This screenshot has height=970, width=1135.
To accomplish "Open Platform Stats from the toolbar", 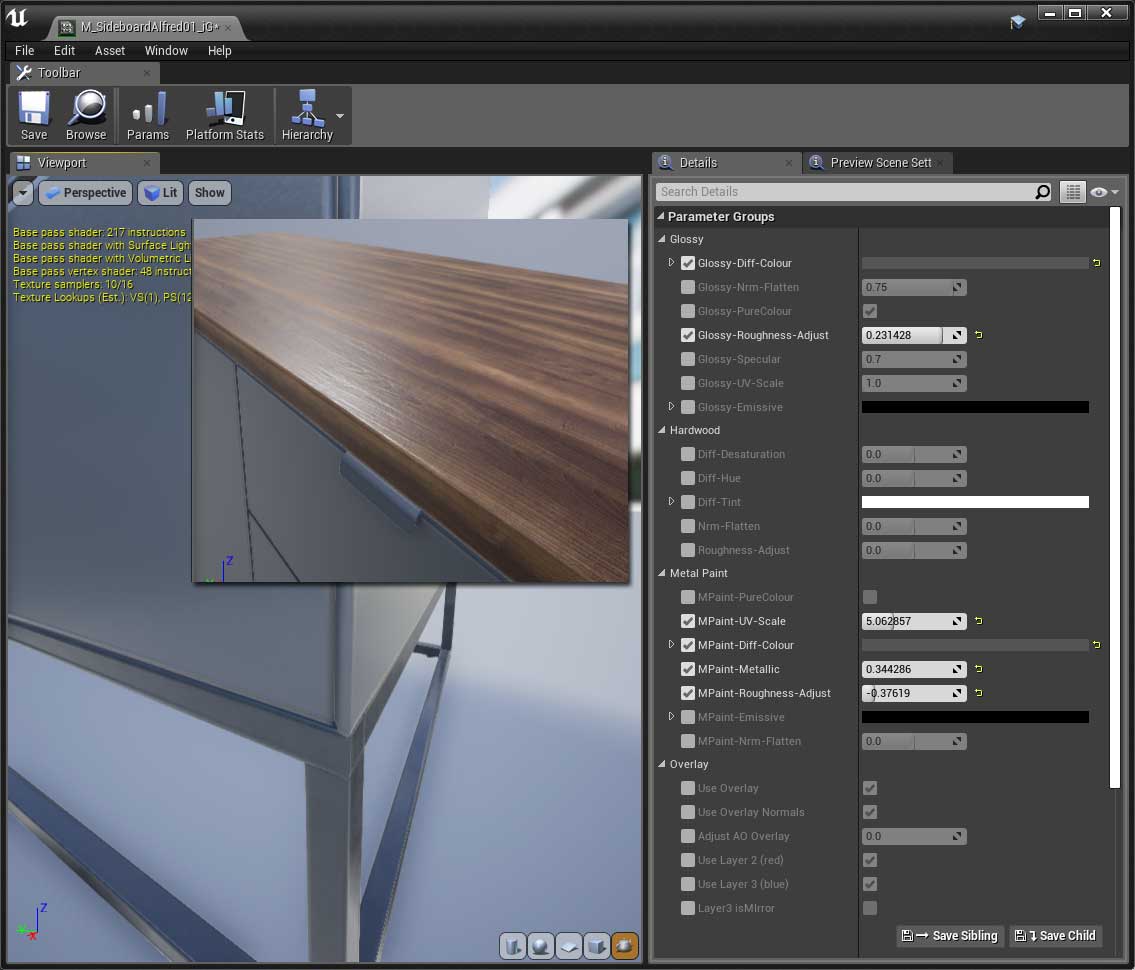I will coord(224,115).
